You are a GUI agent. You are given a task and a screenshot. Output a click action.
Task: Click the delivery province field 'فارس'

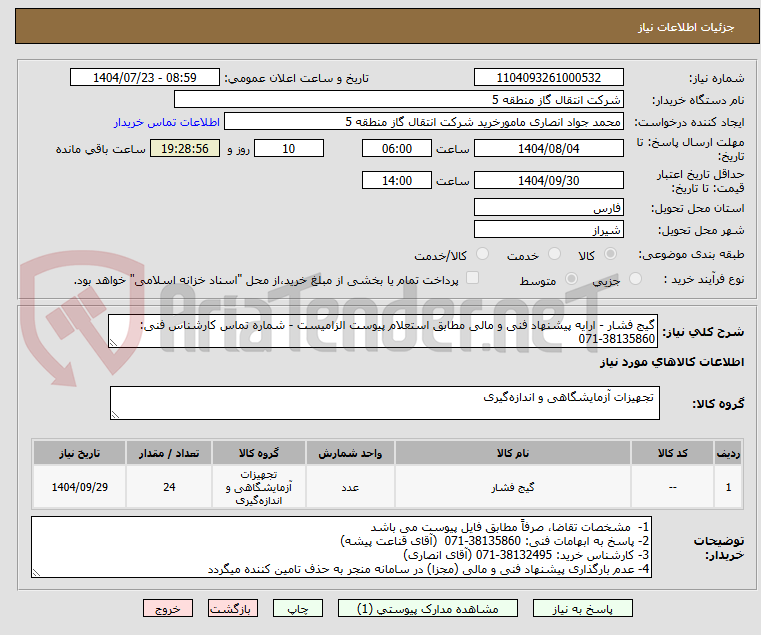548,208
